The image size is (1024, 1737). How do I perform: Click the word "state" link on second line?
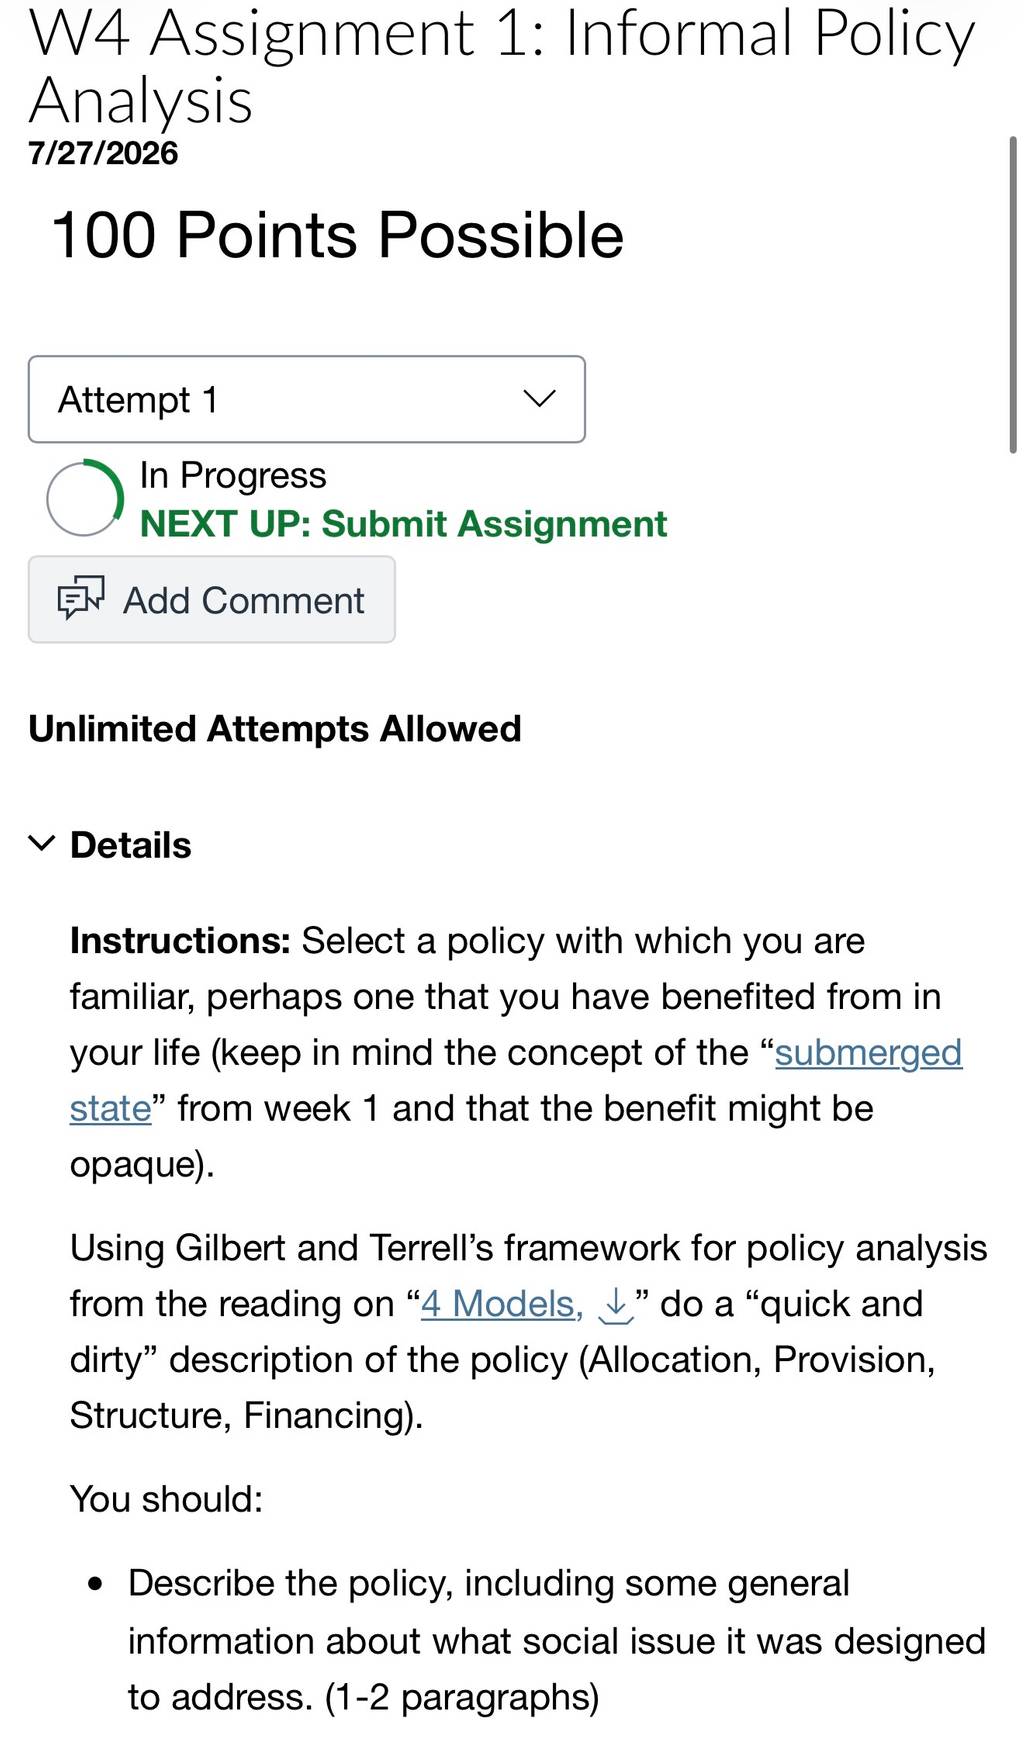(110, 1109)
